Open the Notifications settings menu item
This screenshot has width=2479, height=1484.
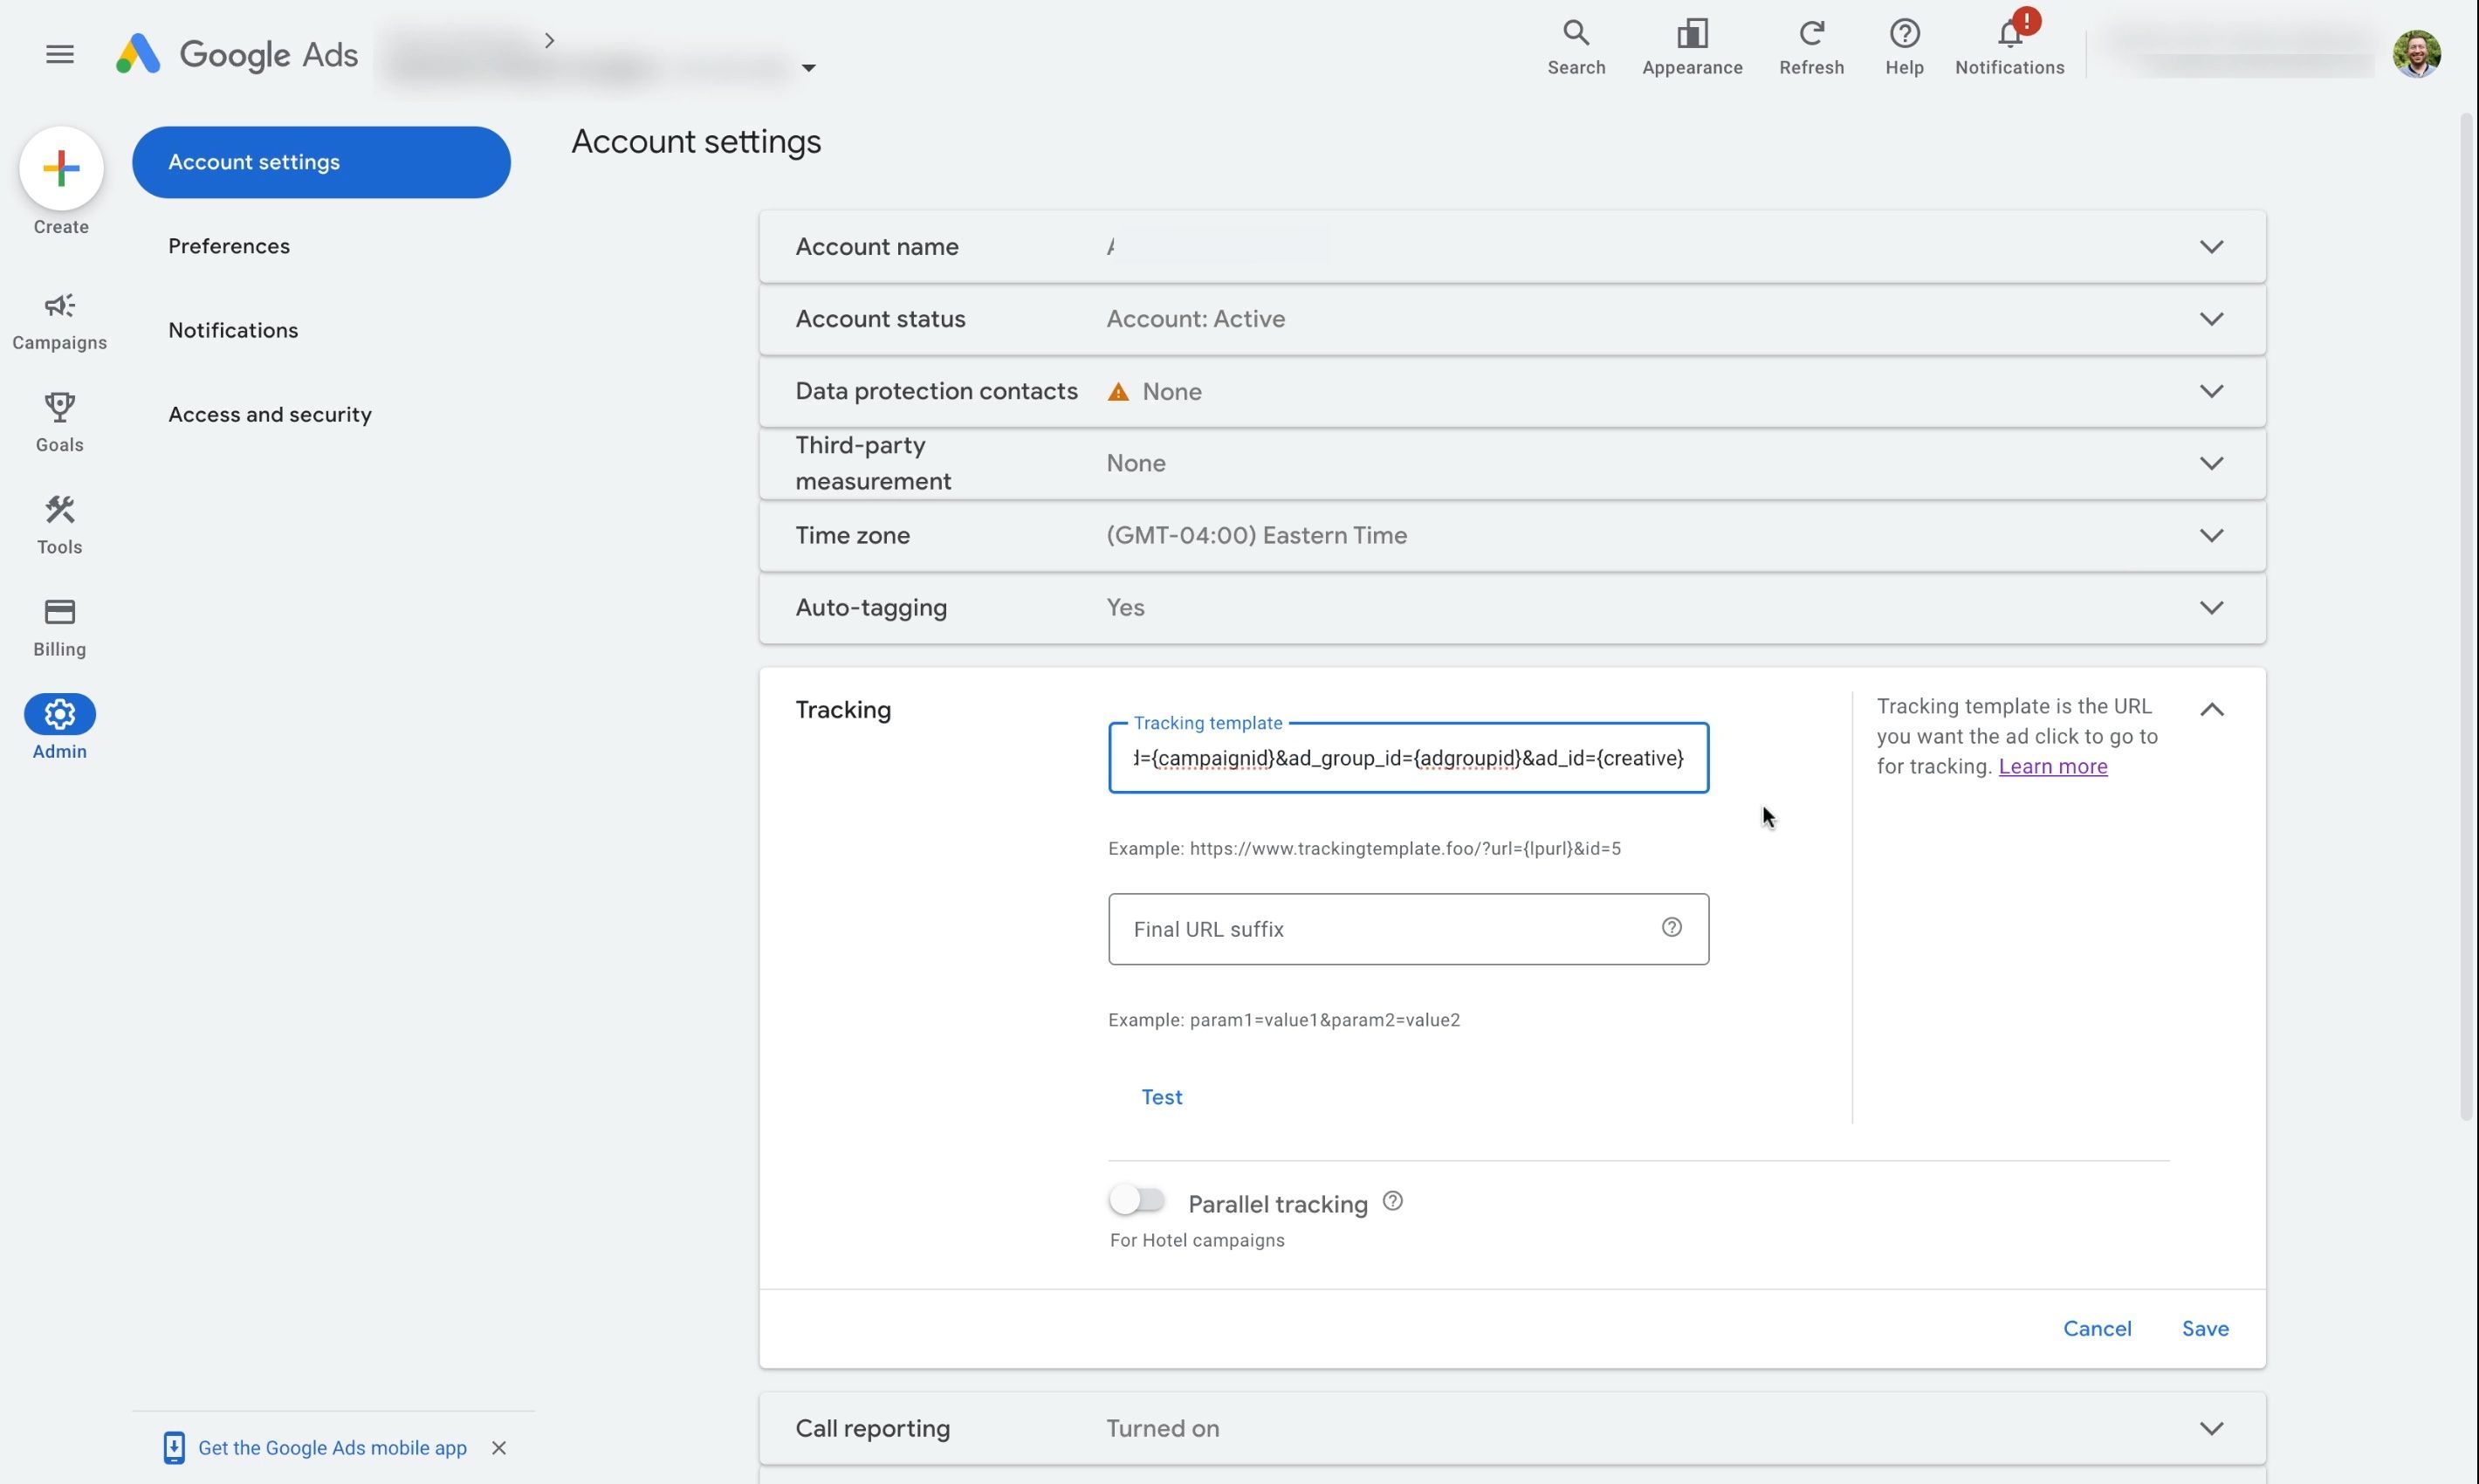233,330
